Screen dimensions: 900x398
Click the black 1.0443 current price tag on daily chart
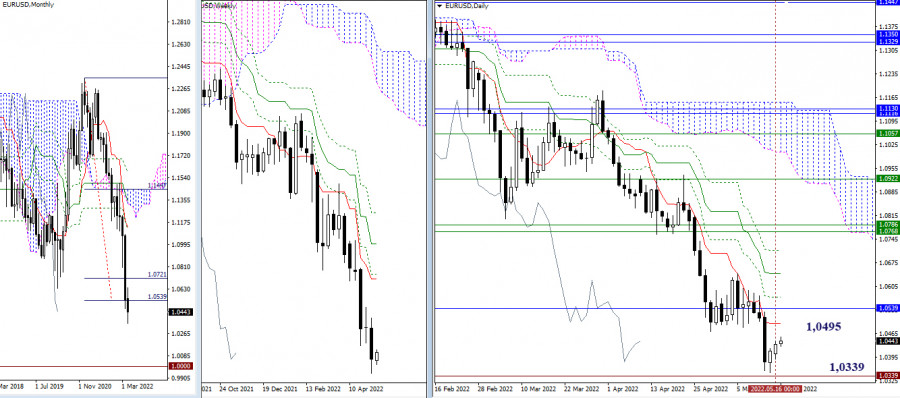point(887,341)
